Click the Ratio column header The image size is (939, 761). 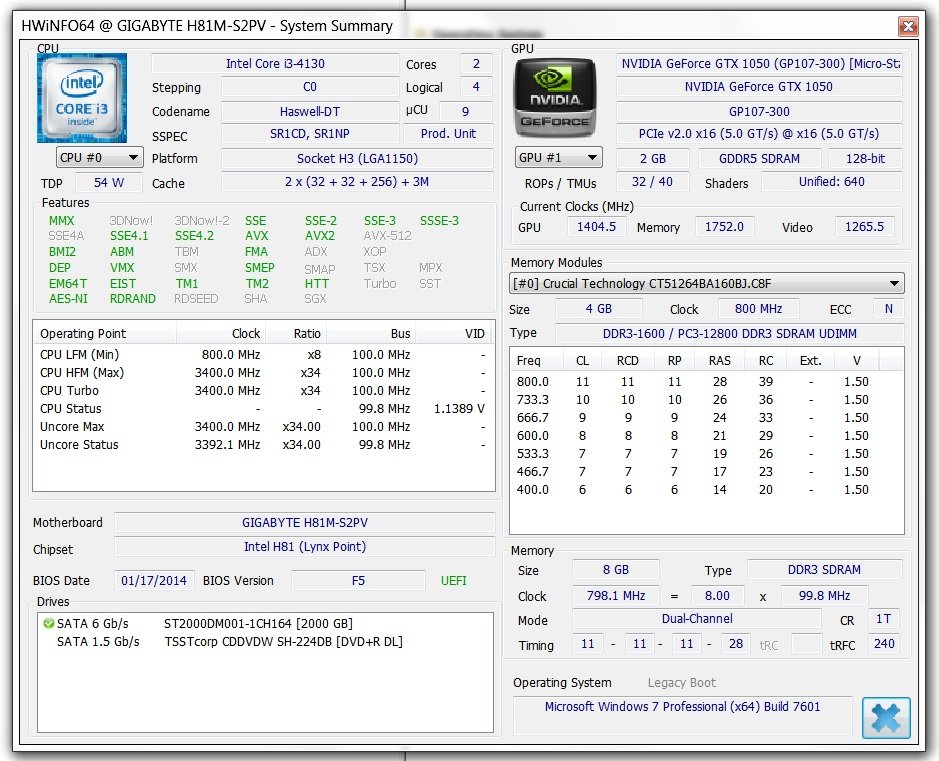click(296, 333)
